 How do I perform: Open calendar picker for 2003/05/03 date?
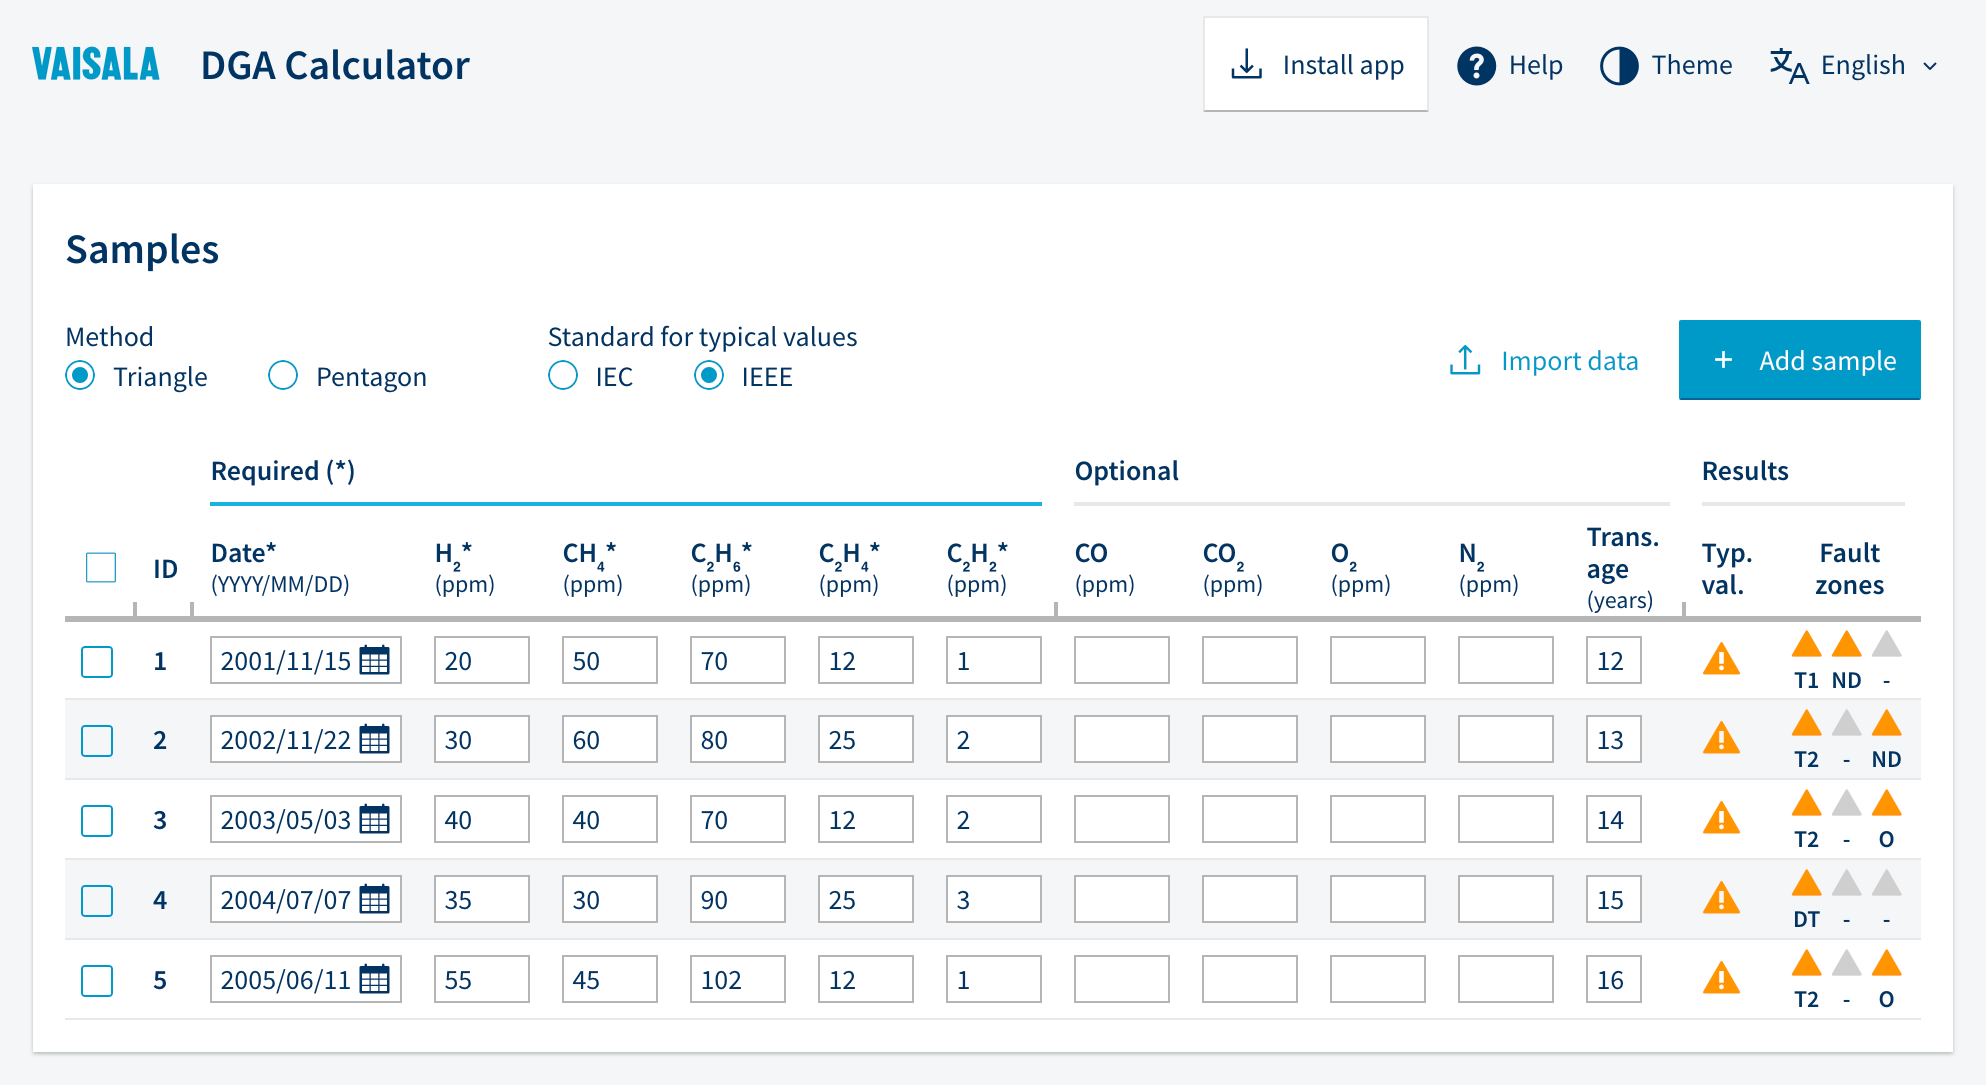(x=374, y=819)
